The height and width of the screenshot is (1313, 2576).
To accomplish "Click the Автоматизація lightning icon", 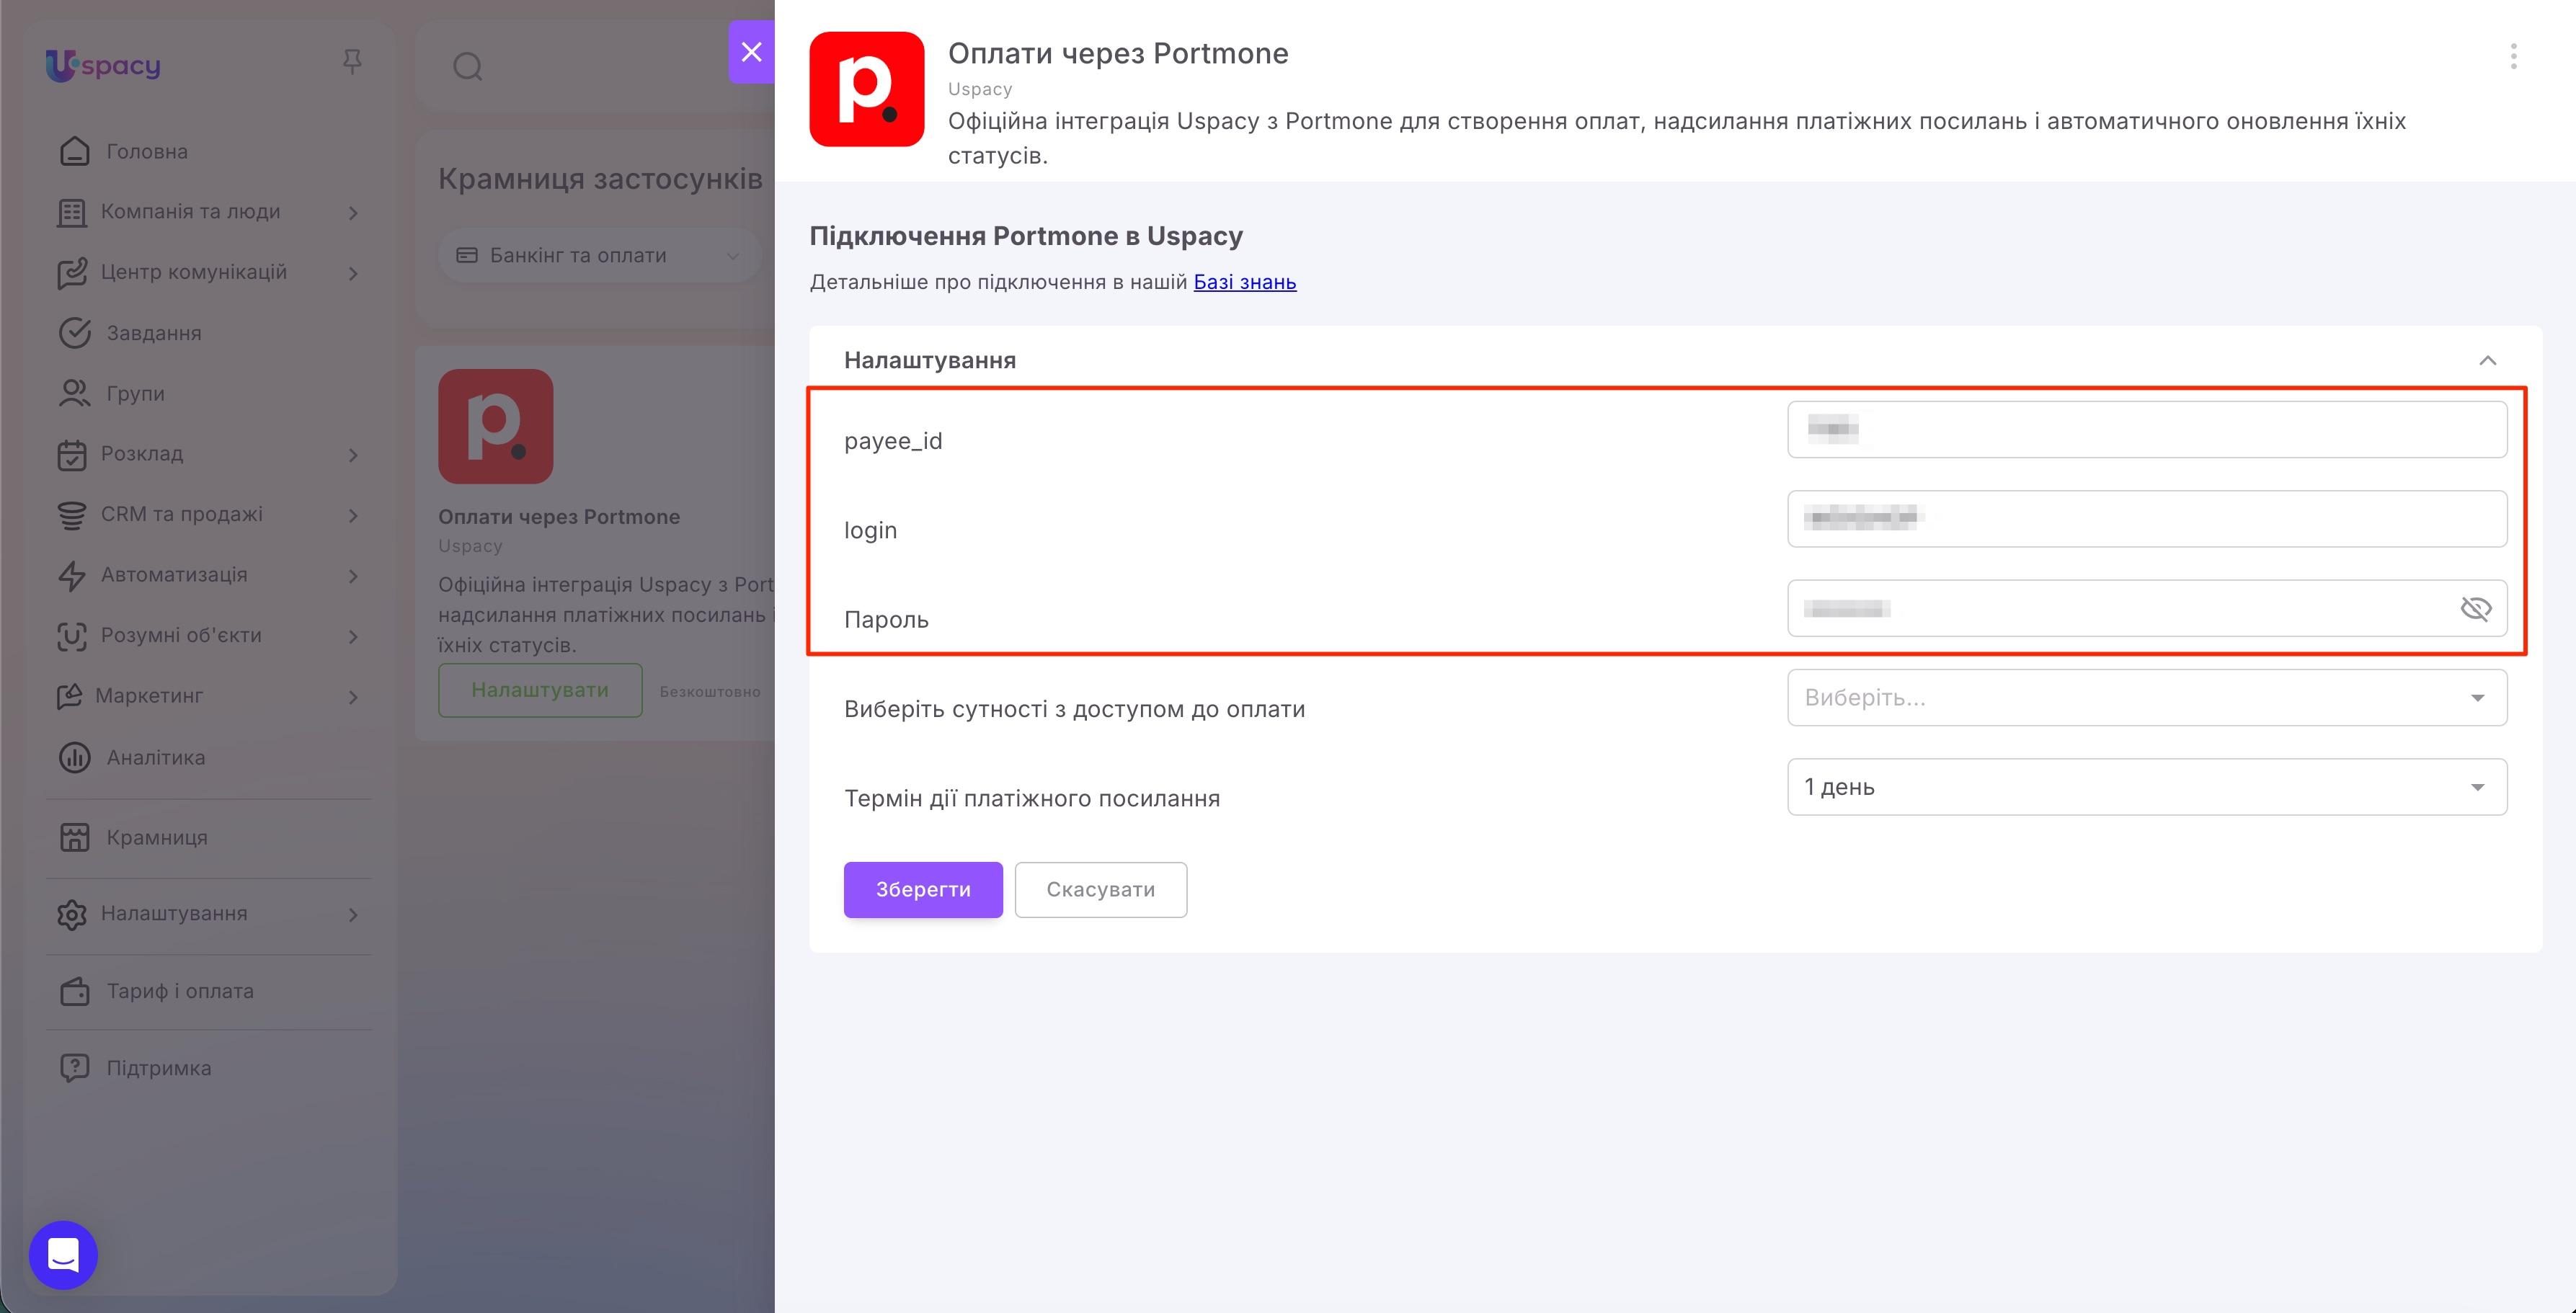I will tap(72, 576).
